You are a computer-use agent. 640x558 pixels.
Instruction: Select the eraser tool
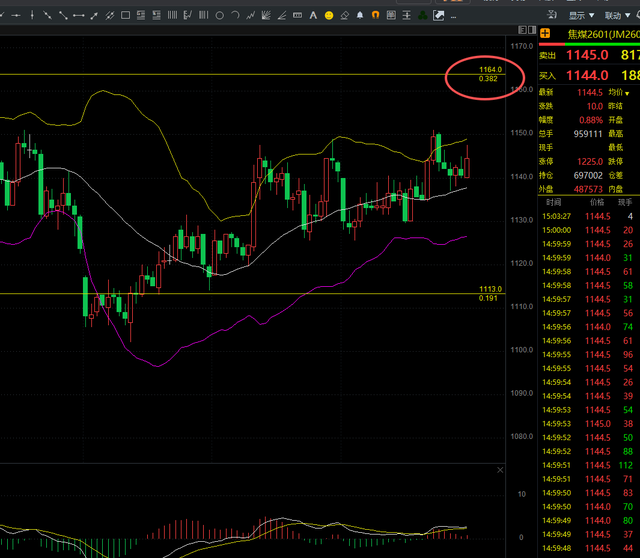point(344,16)
